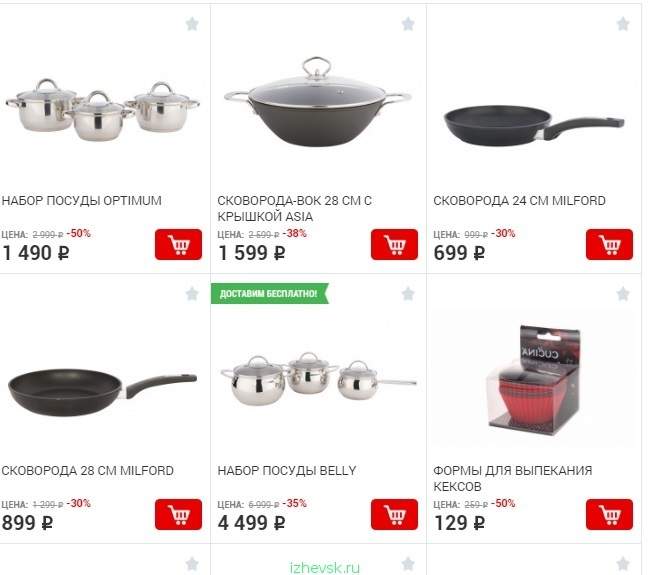This screenshot has width=652, height=575.
Task: Open Набор посуды Belly title link
Action: (286, 471)
